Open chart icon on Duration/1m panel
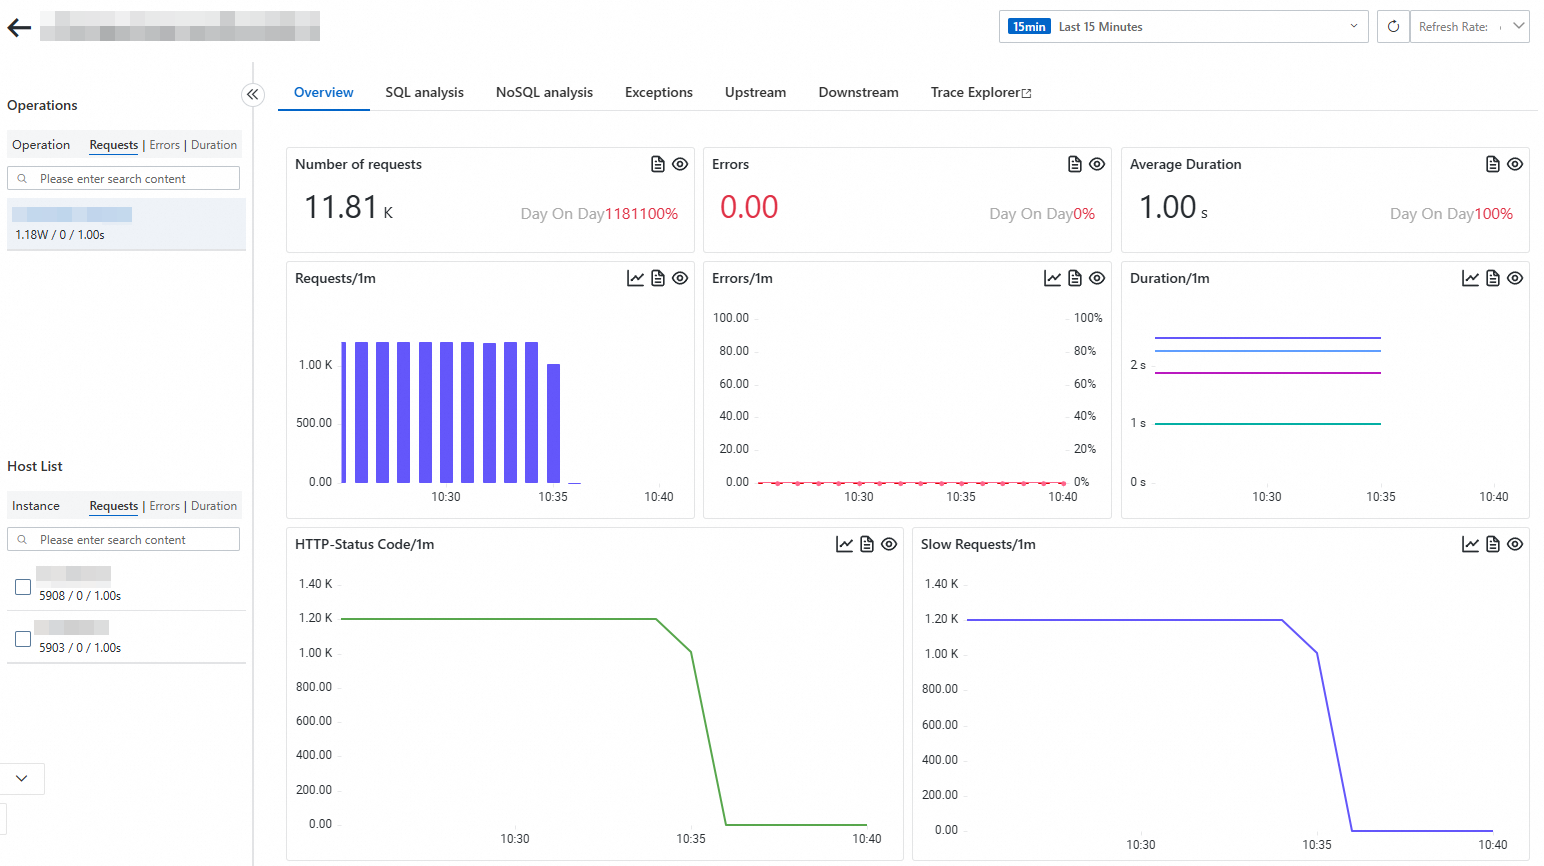This screenshot has width=1544, height=866. [1471, 278]
